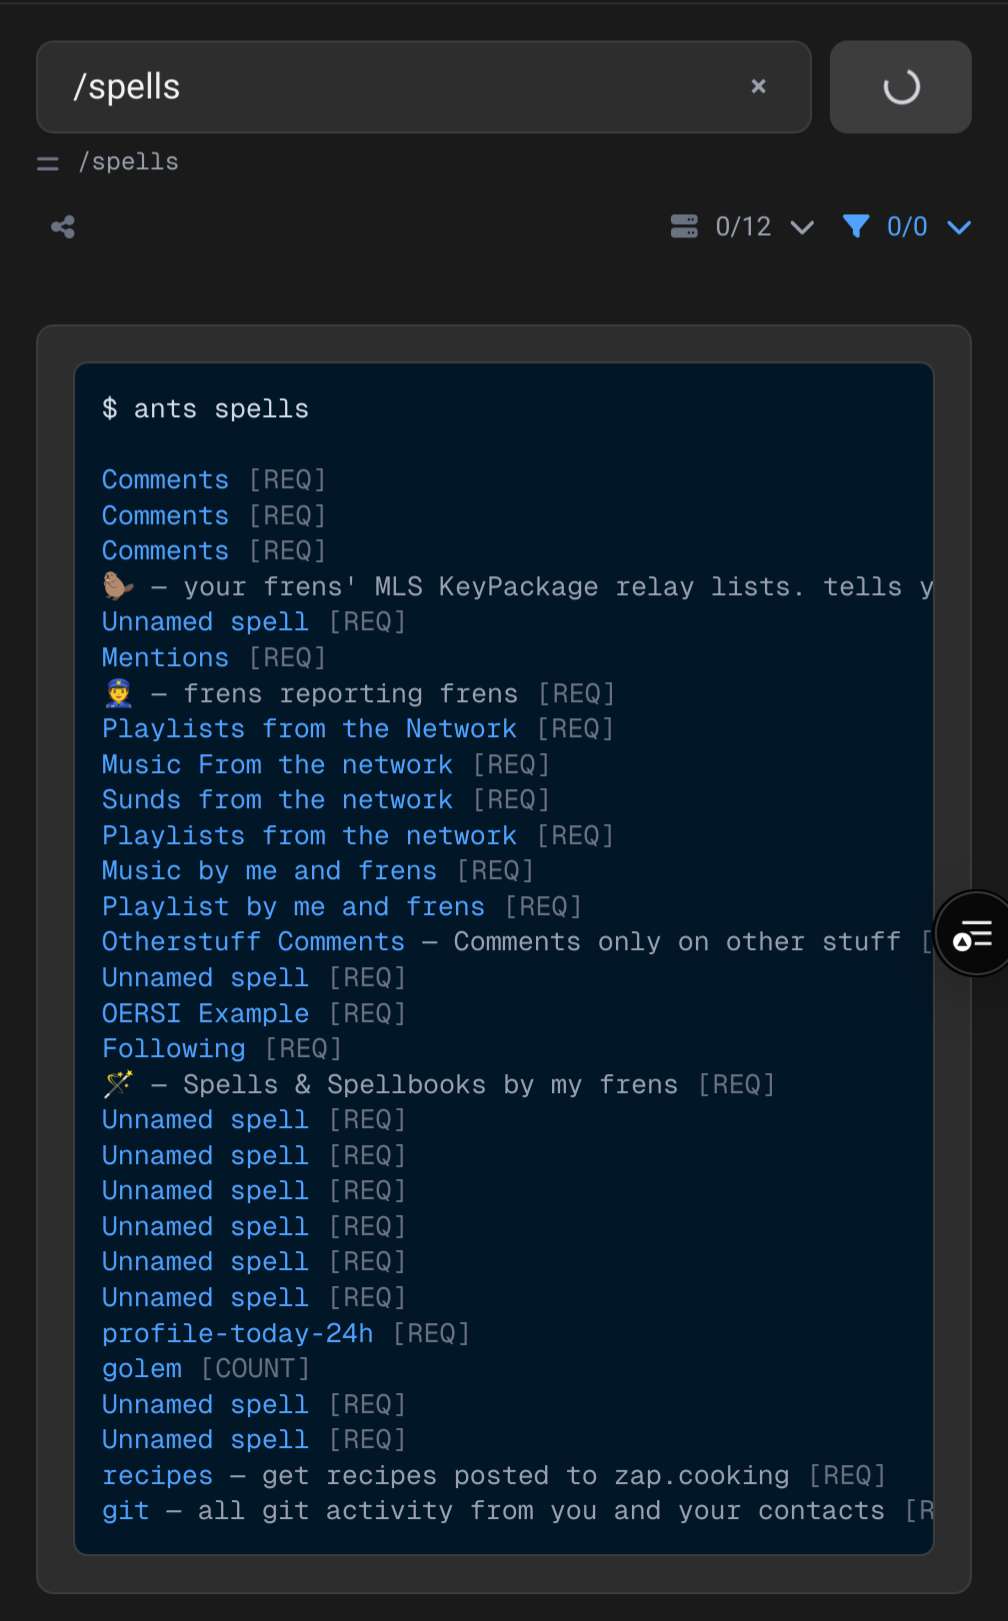Click the loading spinner button
Image resolution: width=1008 pixels, height=1621 pixels.
pos(900,87)
